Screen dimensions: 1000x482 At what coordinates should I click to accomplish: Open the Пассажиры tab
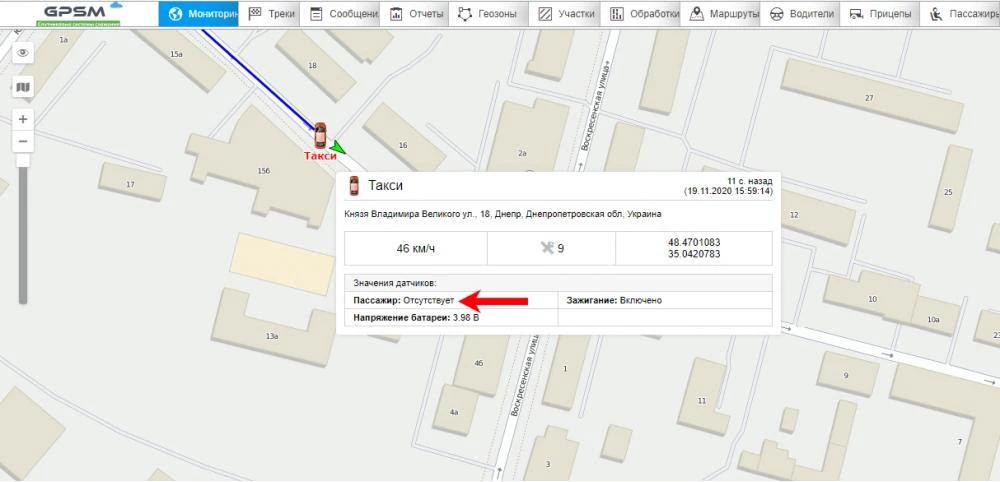point(960,13)
